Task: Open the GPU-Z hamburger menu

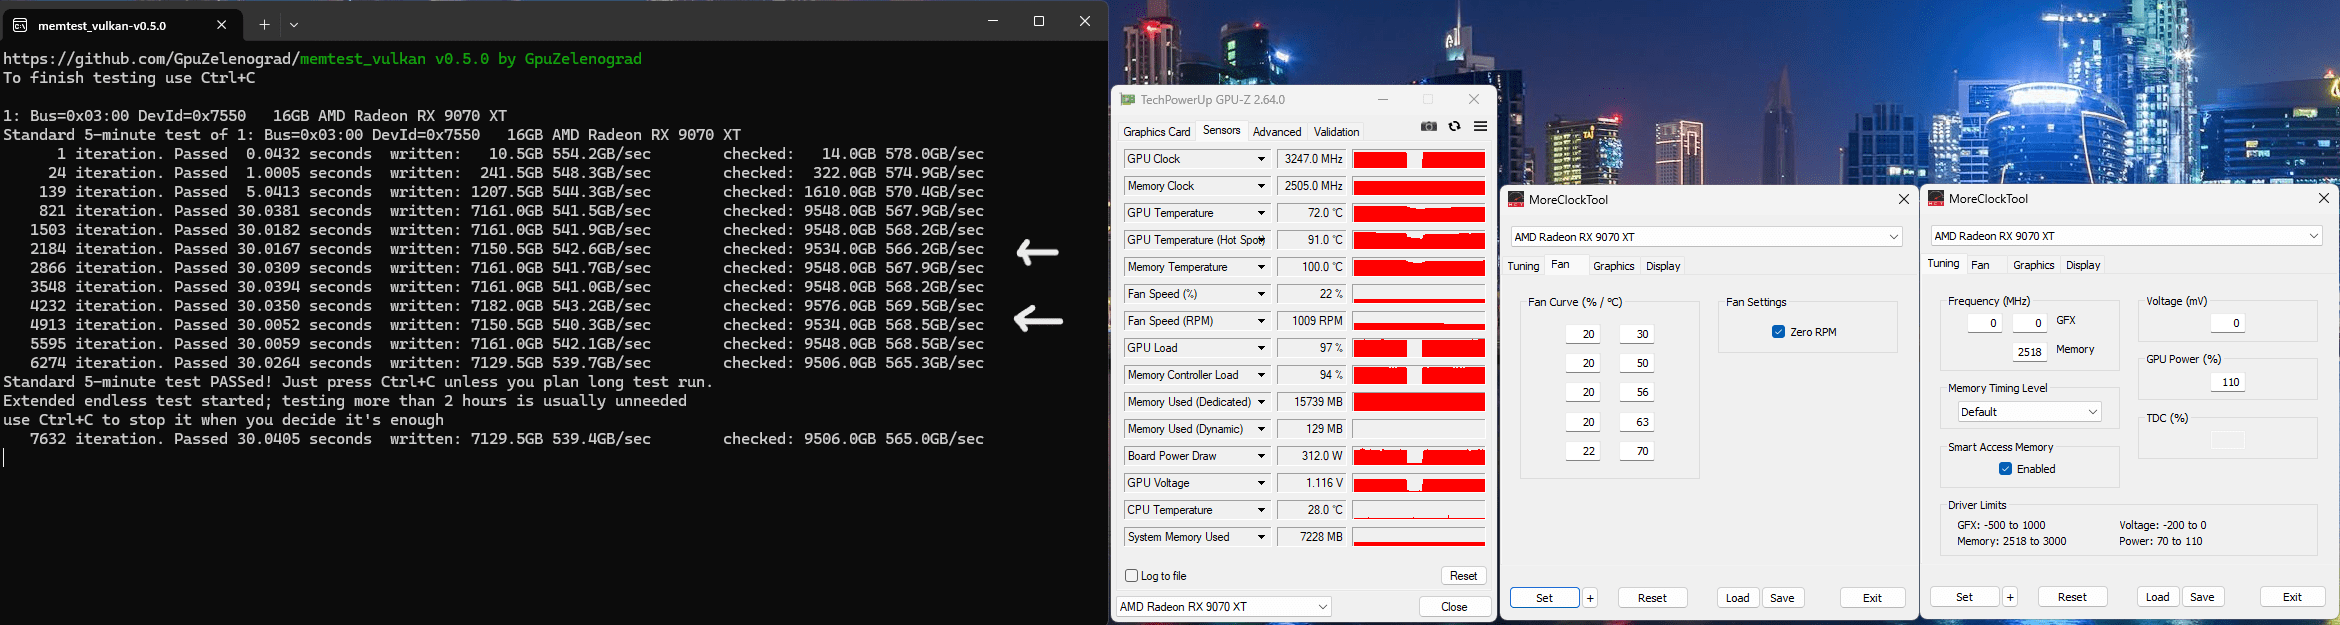Action: coord(1480,126)
